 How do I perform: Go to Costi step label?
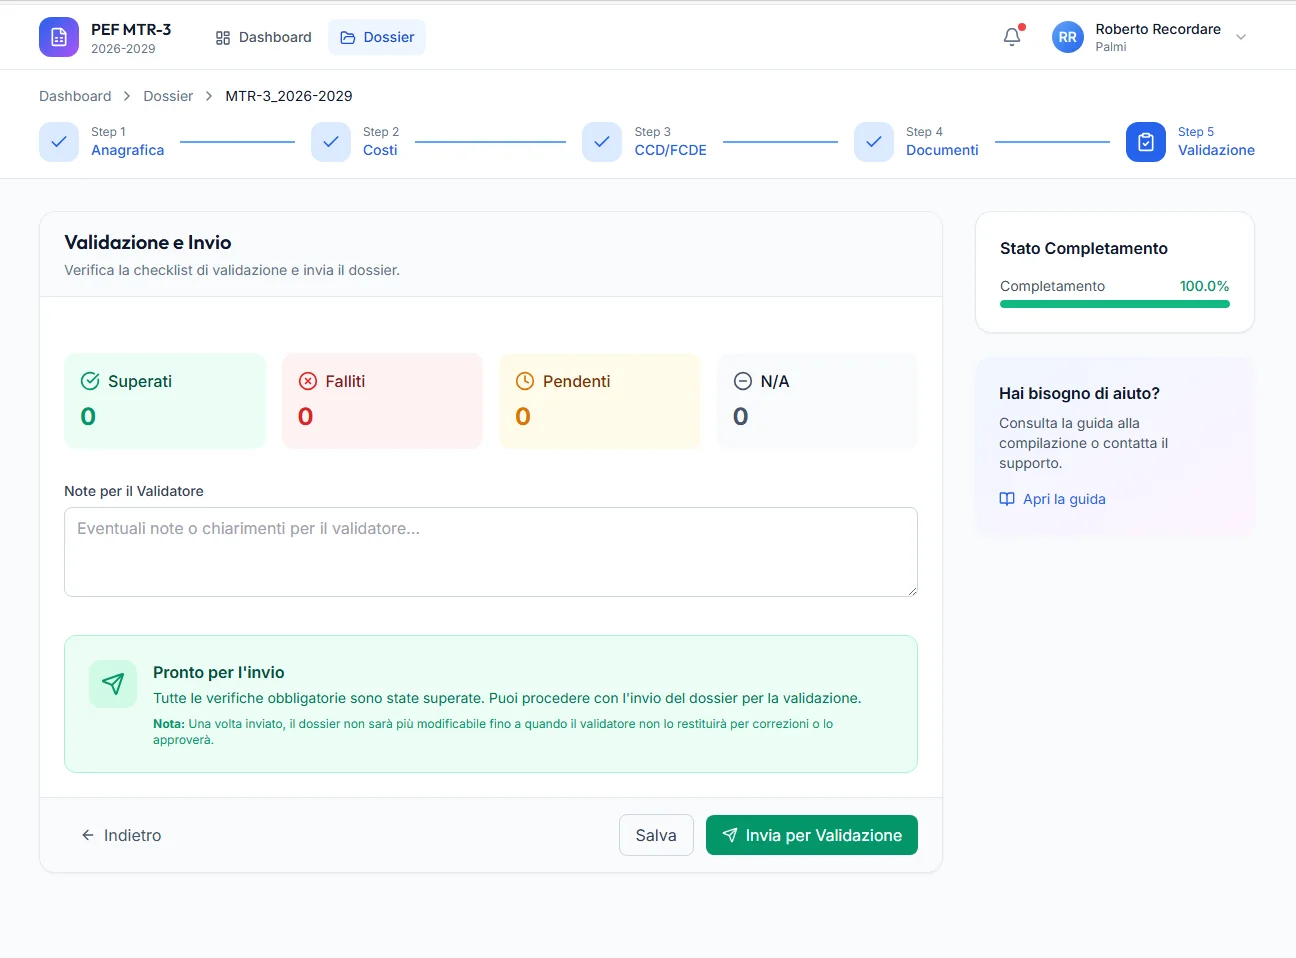[x=380, y=150]
